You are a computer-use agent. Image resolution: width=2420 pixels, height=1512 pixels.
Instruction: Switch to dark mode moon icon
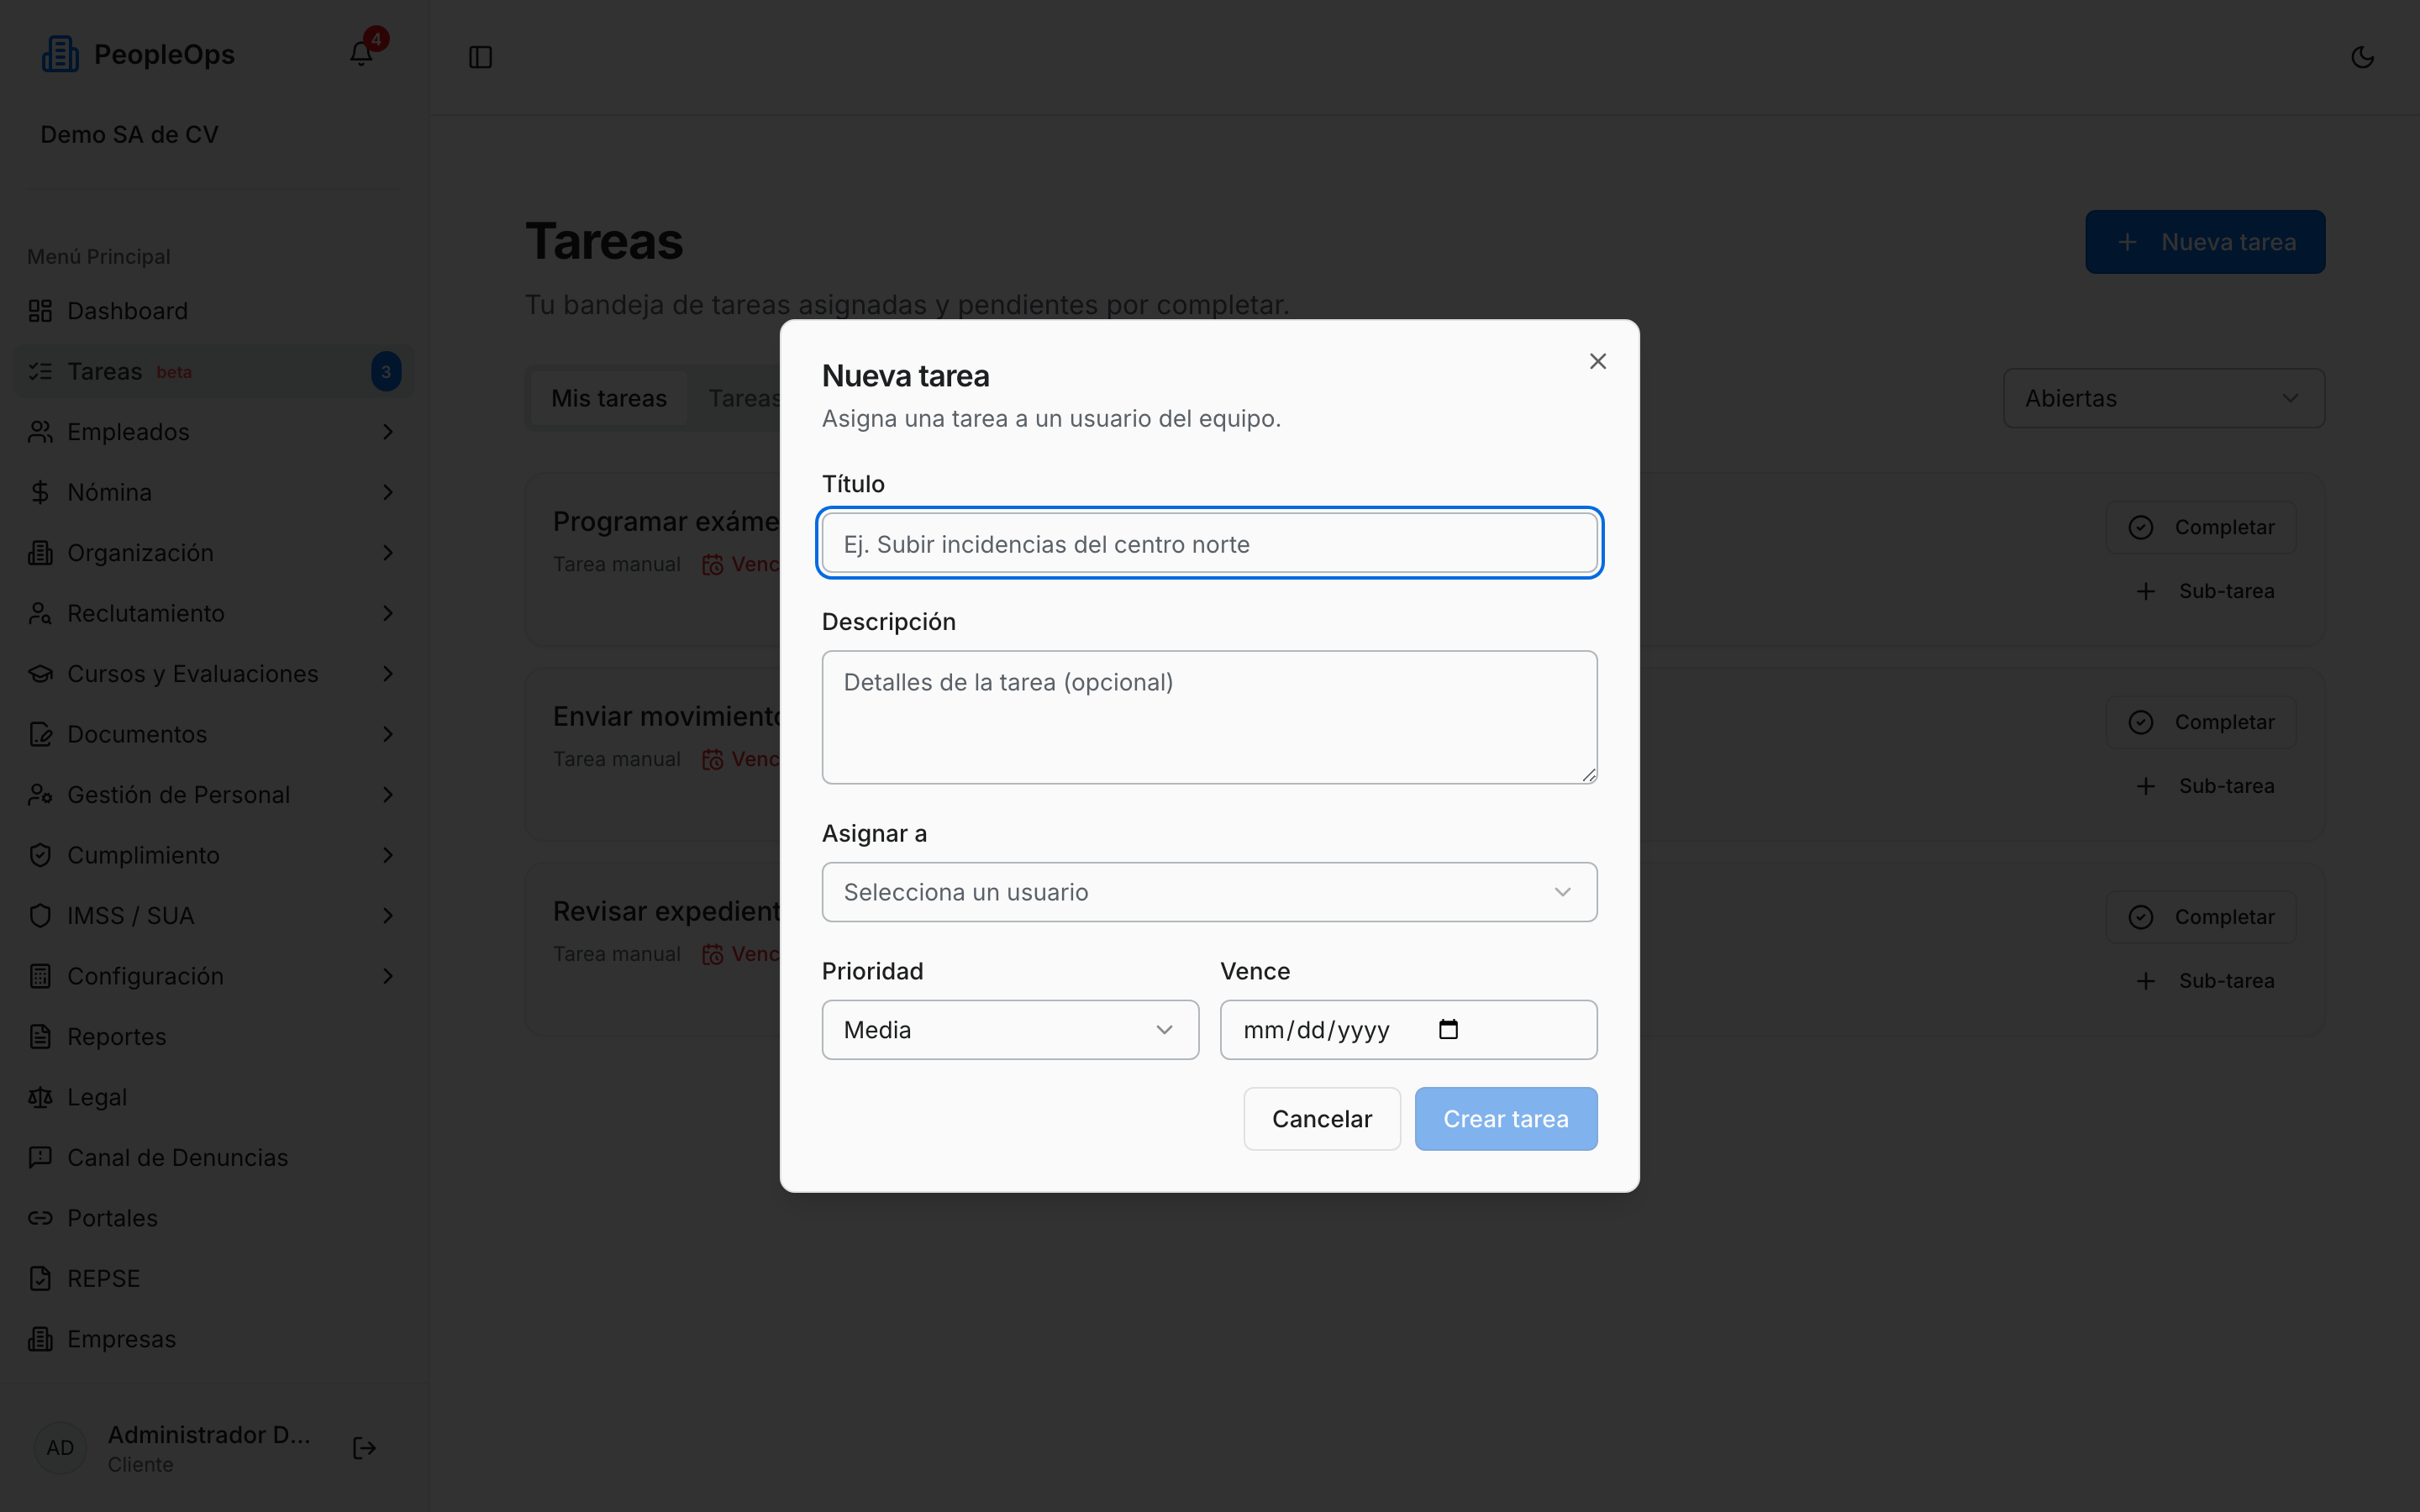pos(2362,57)
